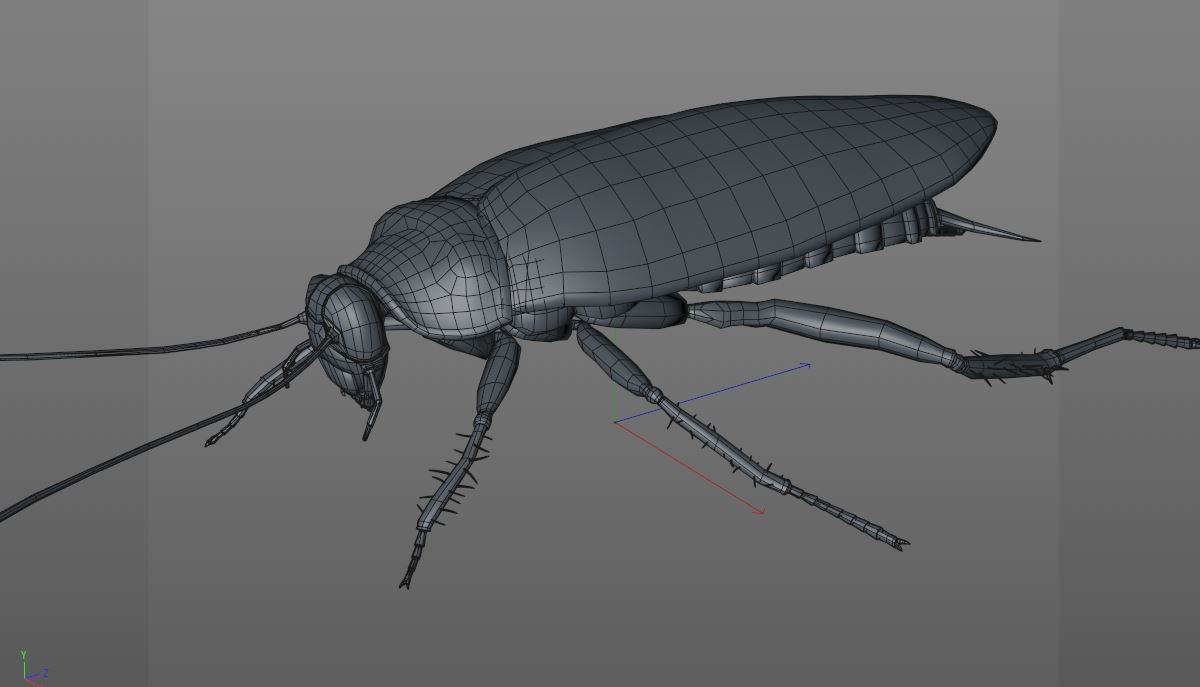
Task: Click the green Y label of the axis indicator
Action: 23,655
